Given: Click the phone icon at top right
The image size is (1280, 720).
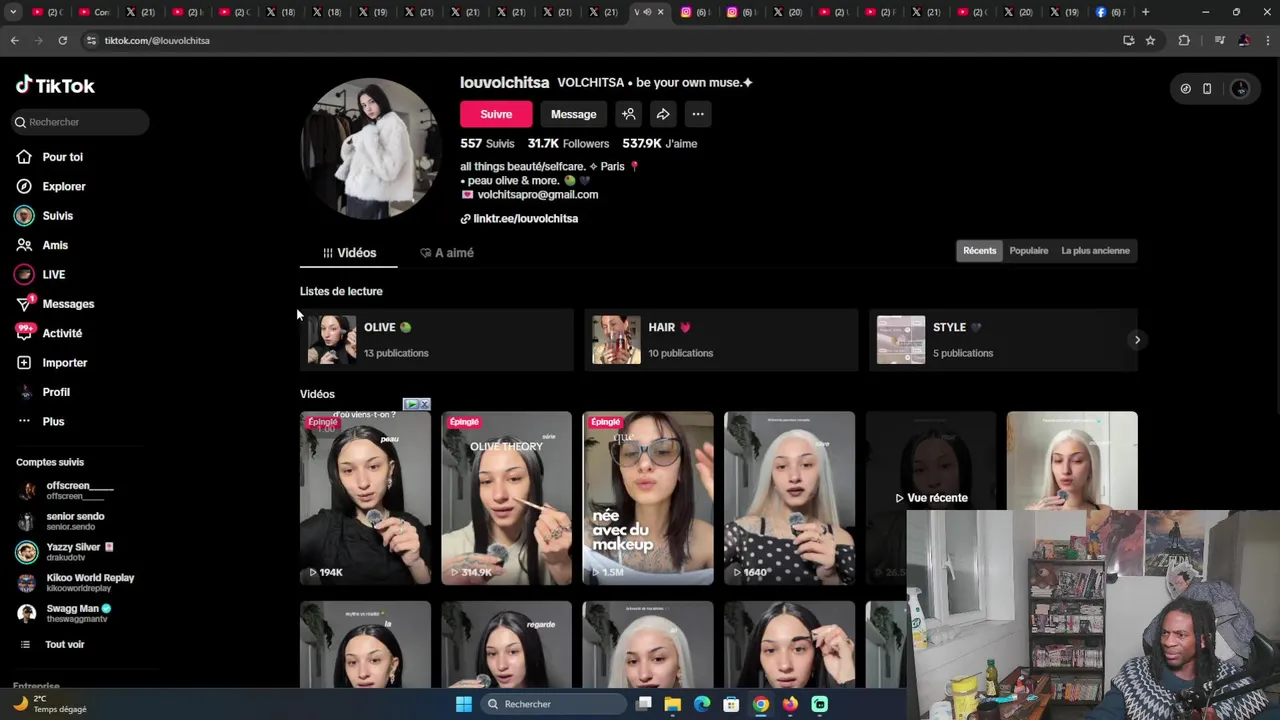Looking at the screenshot, I should 1207,89.
